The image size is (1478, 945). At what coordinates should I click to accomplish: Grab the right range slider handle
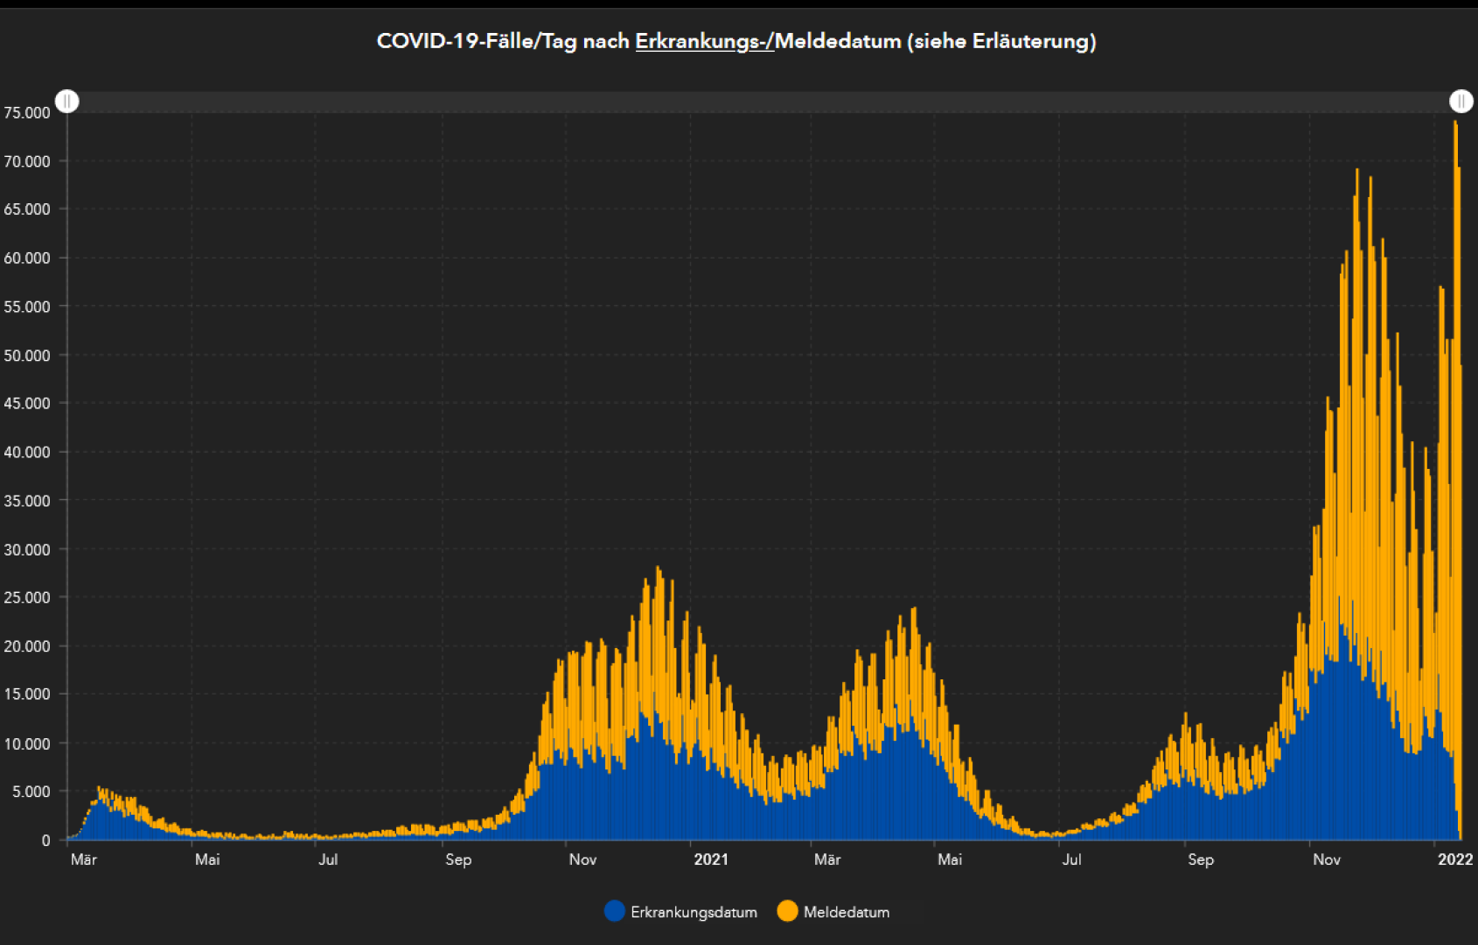point(1461,101)
